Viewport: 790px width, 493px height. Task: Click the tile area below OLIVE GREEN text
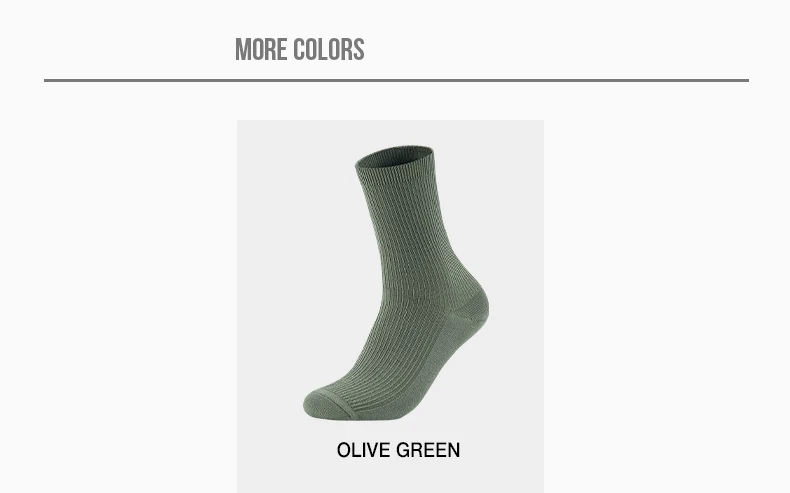click(390, 477)
